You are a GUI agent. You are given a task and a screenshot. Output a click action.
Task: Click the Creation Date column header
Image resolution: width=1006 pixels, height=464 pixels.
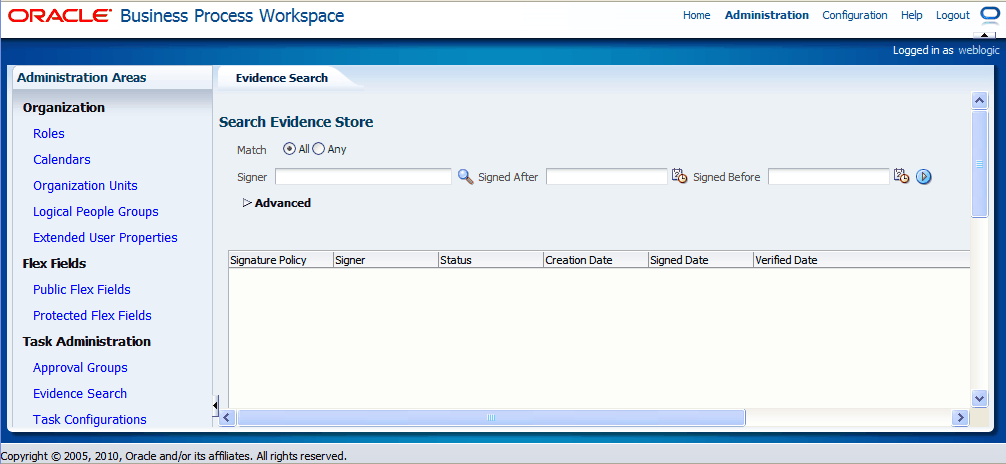(x=596, y=260)
